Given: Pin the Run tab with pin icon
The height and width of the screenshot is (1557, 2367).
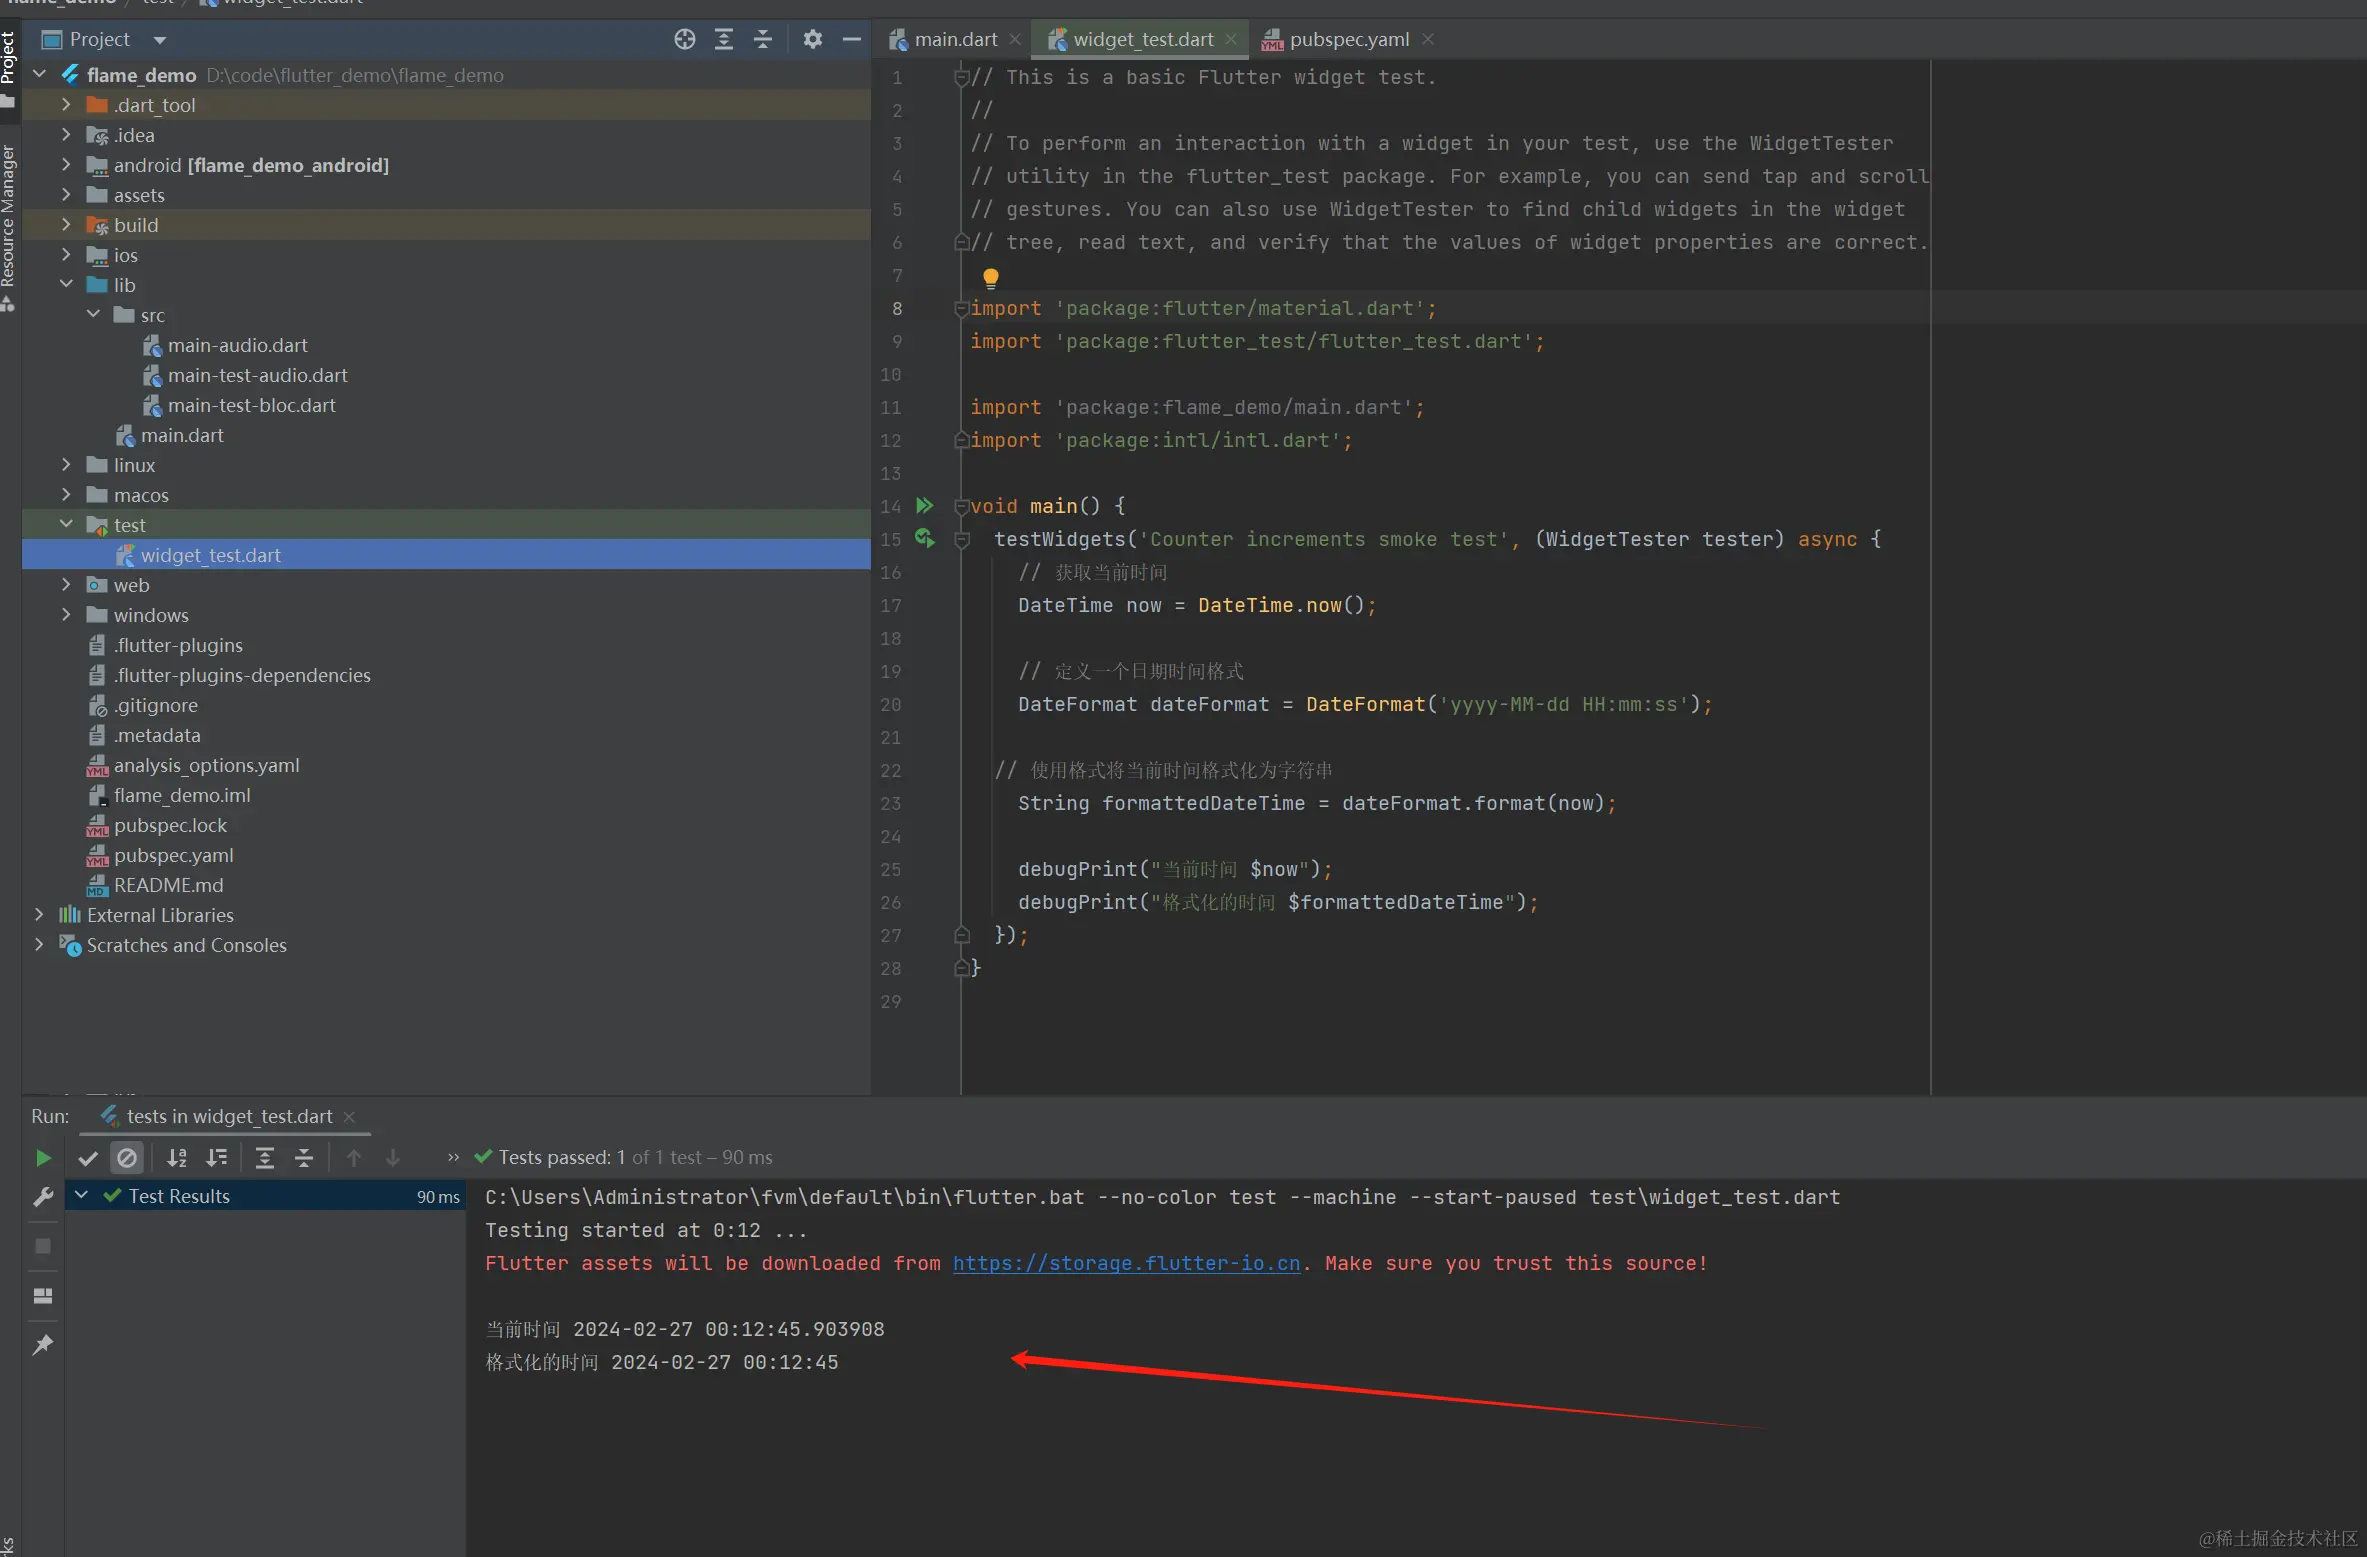Looking at the screenshot, I should point(43,1344).
